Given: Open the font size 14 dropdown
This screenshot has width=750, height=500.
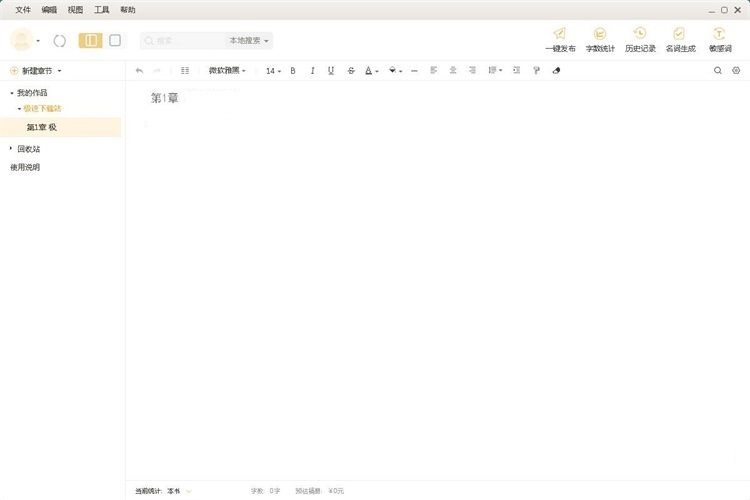Looking at the screenshot, I should point(273,71).
